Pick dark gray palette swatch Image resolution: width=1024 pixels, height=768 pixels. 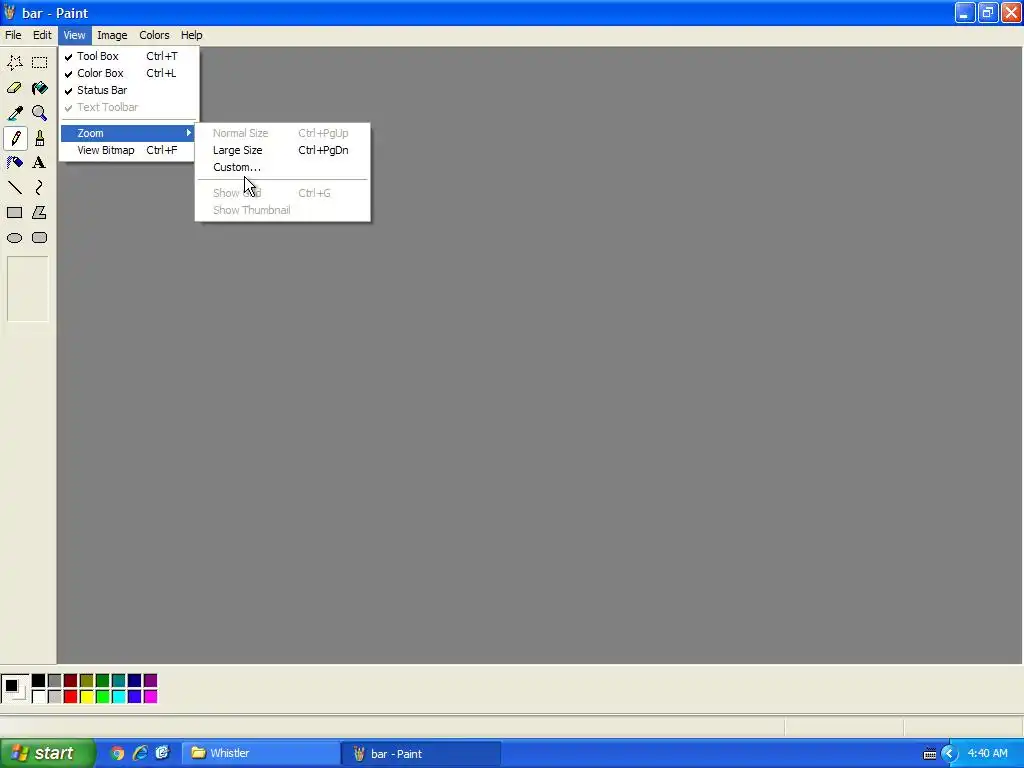(55, 681)
